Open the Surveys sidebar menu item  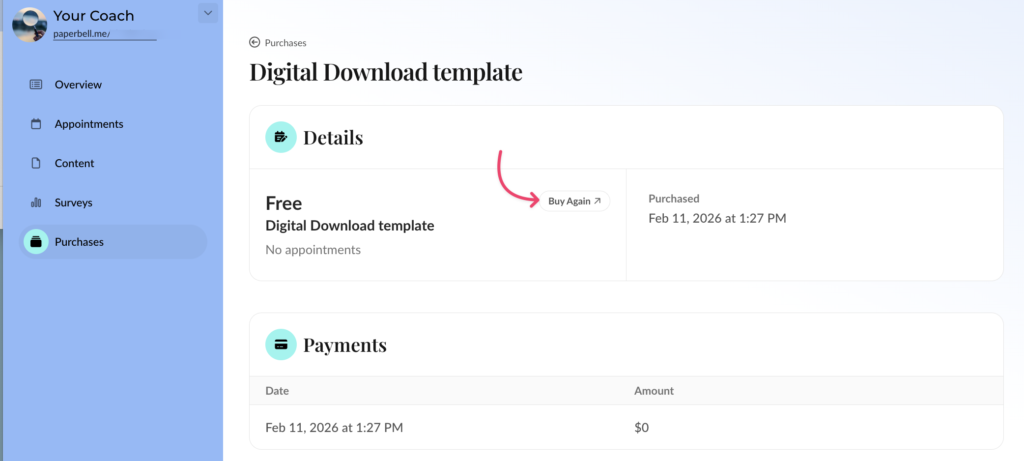pos(73,203)
